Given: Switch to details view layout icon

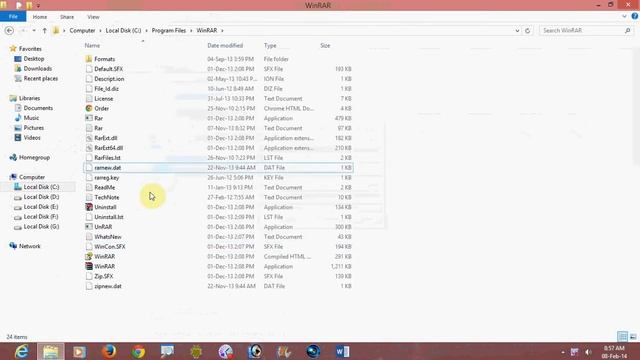Looking at the screenshot, I should click(x=622, y=337).
